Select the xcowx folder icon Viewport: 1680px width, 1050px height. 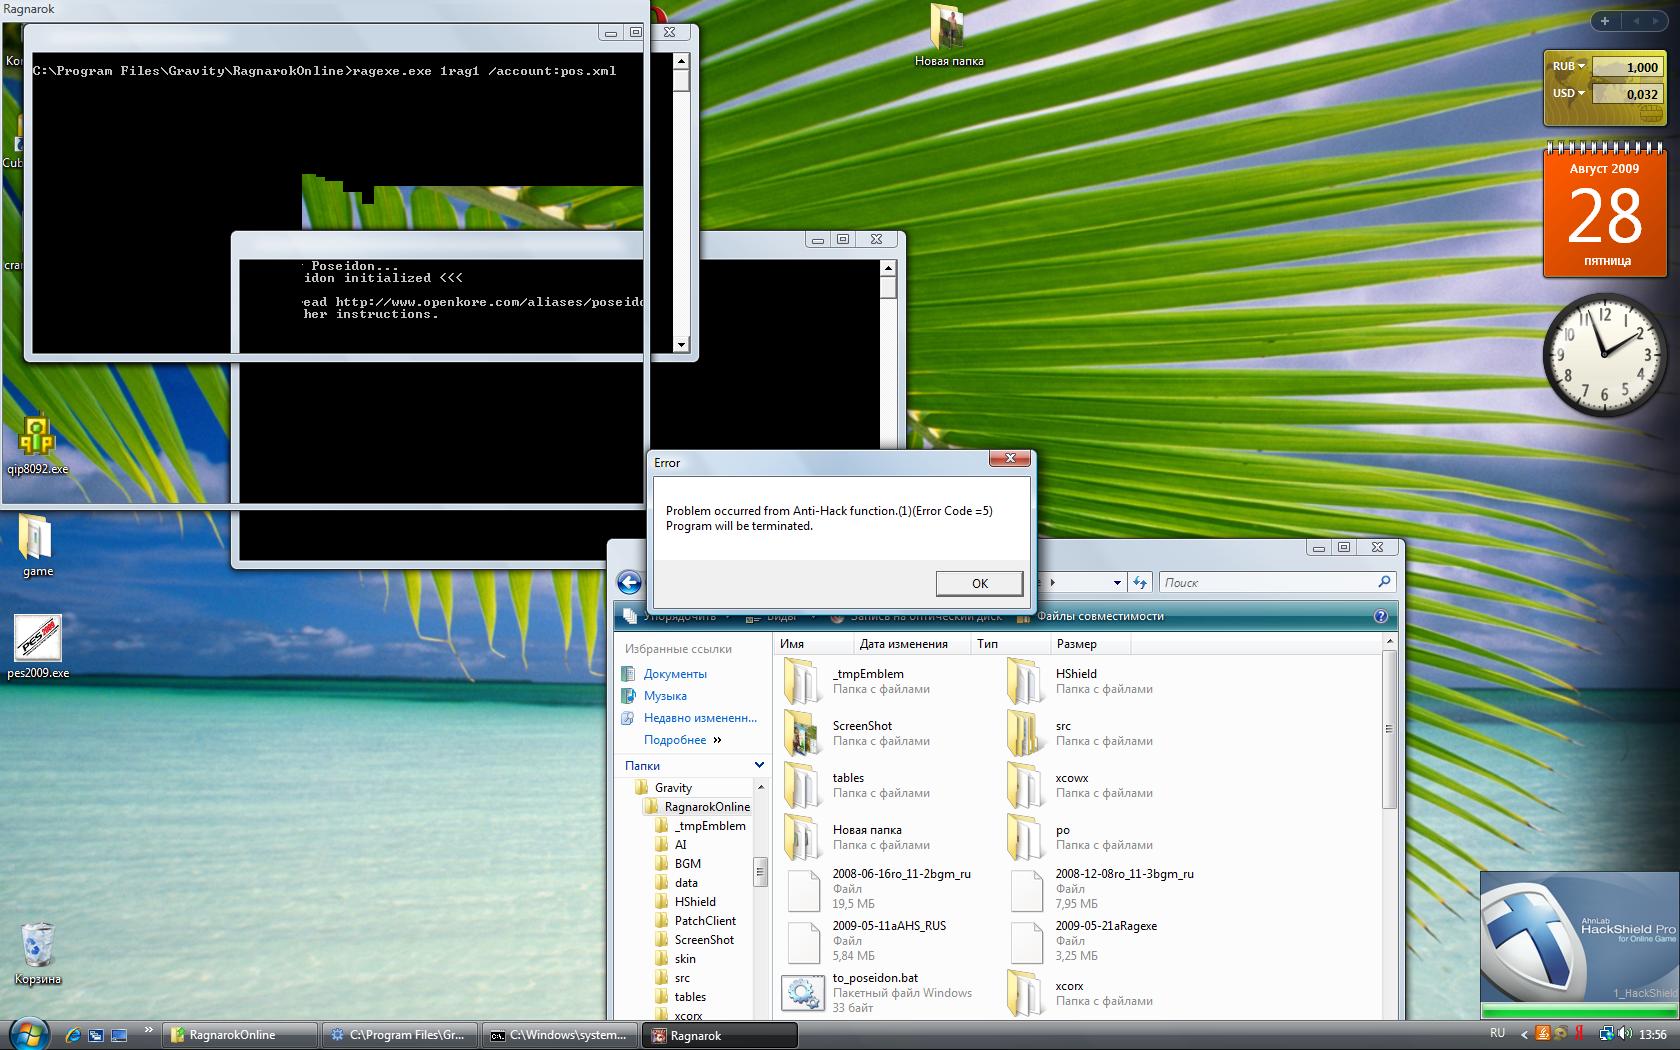pos(1026,785)
